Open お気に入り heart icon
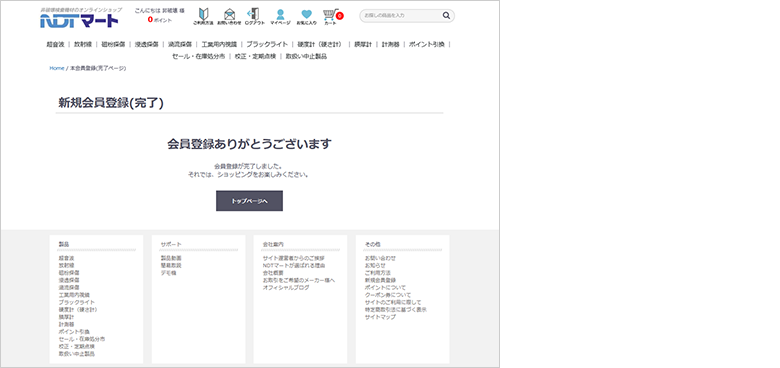This screenshot has height=368, width=780. coord(306,16)
